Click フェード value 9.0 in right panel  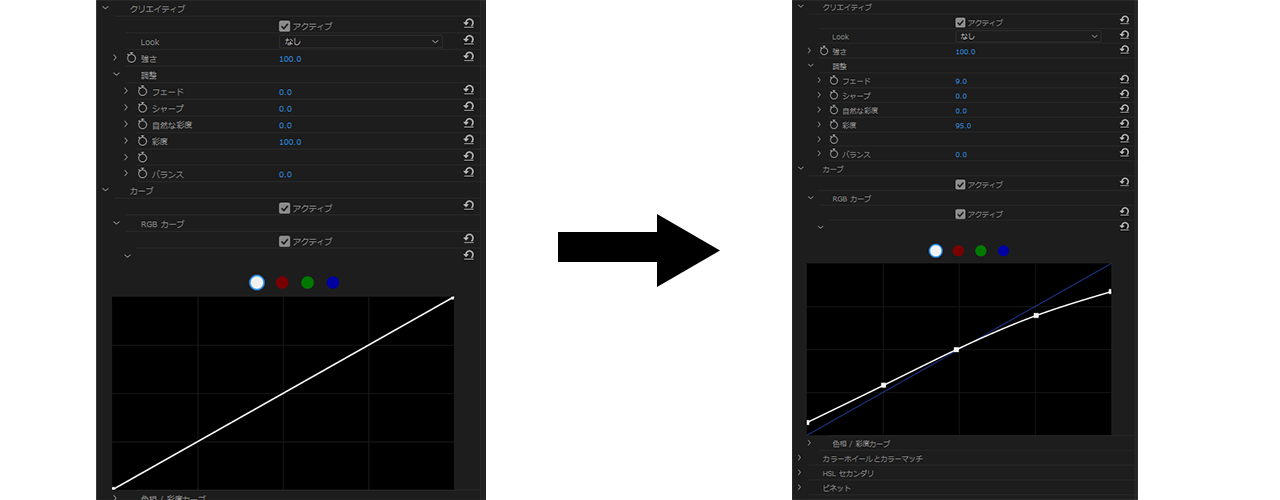961,81
